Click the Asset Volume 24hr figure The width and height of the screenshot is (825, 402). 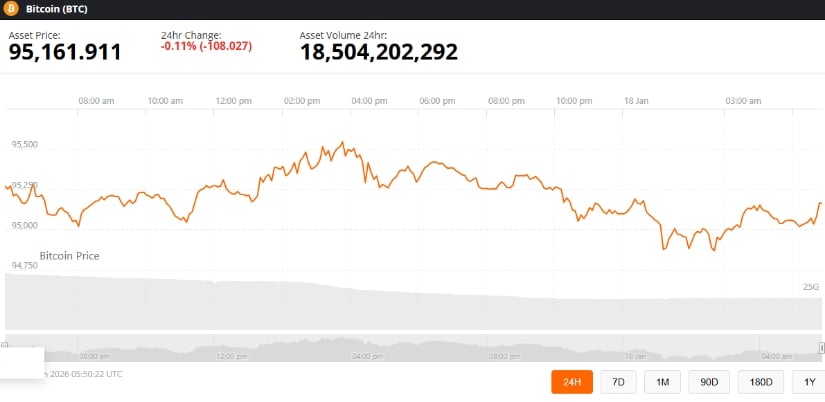[x=379, y=52]
